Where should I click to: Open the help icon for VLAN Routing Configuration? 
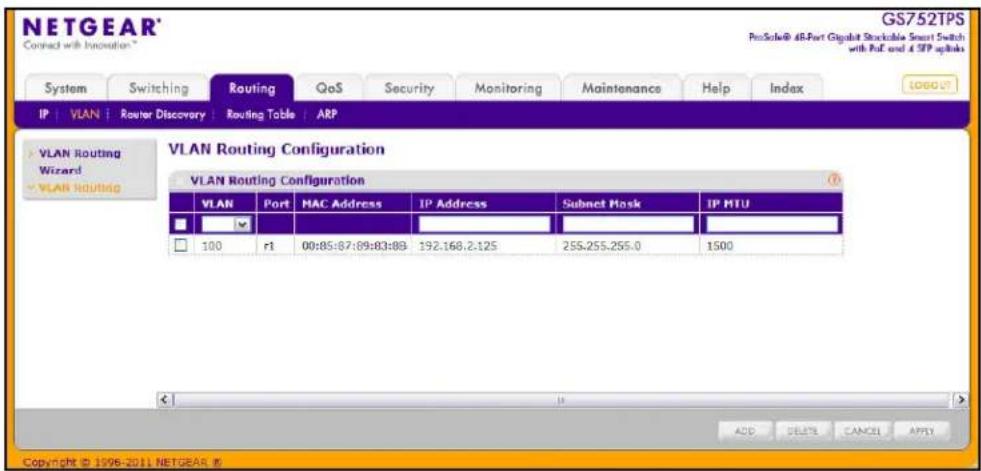coord(833,181)
